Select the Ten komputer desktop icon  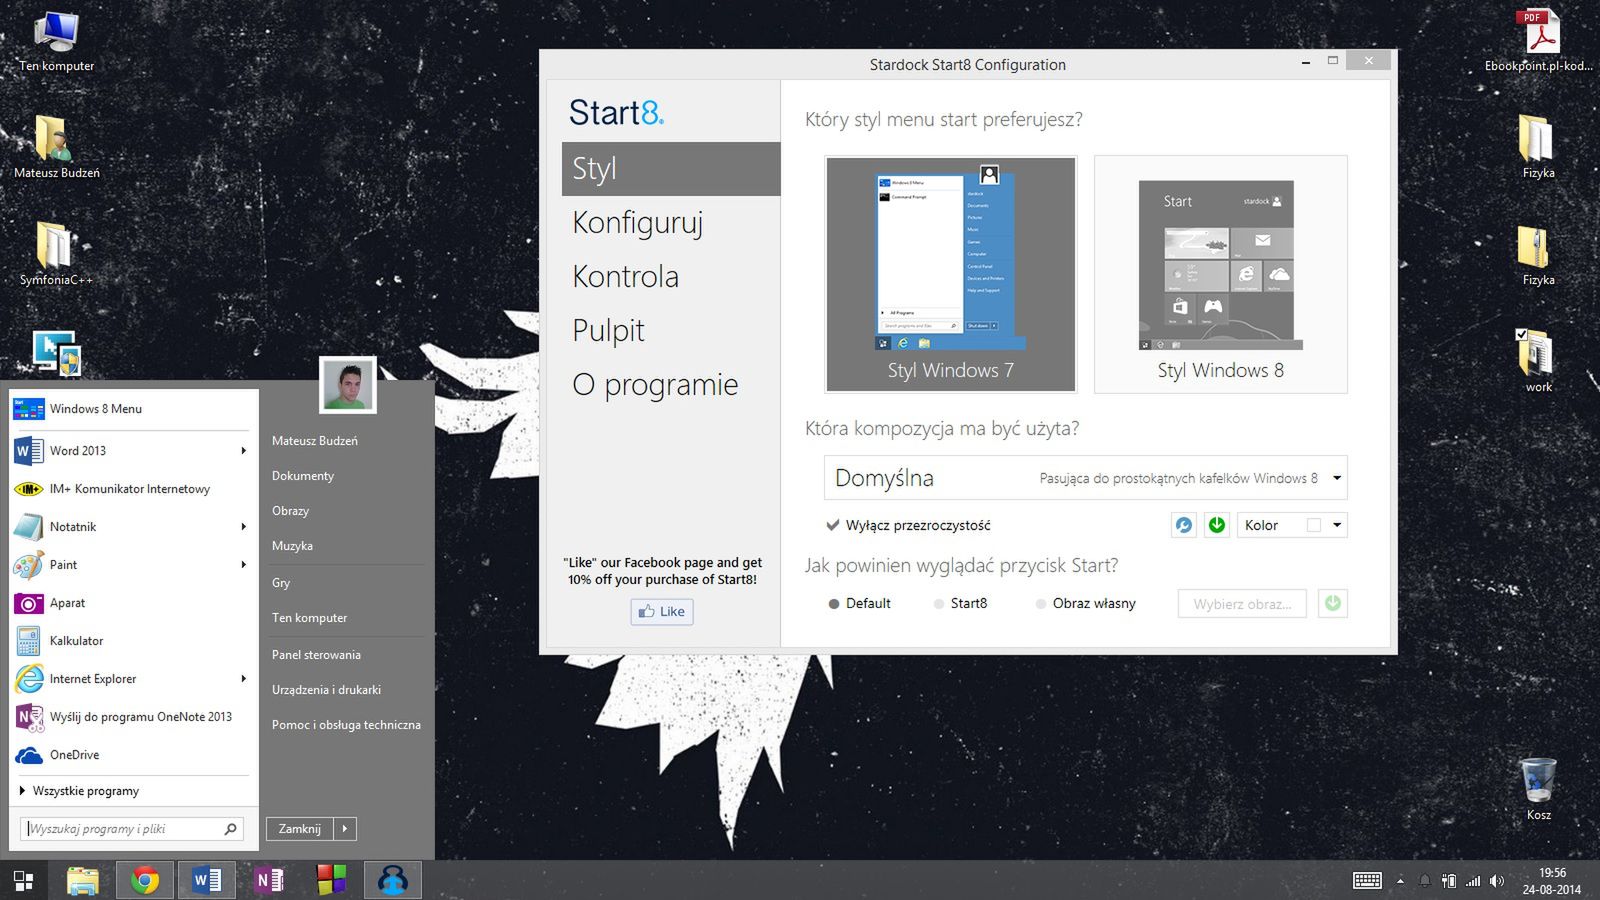57,41
